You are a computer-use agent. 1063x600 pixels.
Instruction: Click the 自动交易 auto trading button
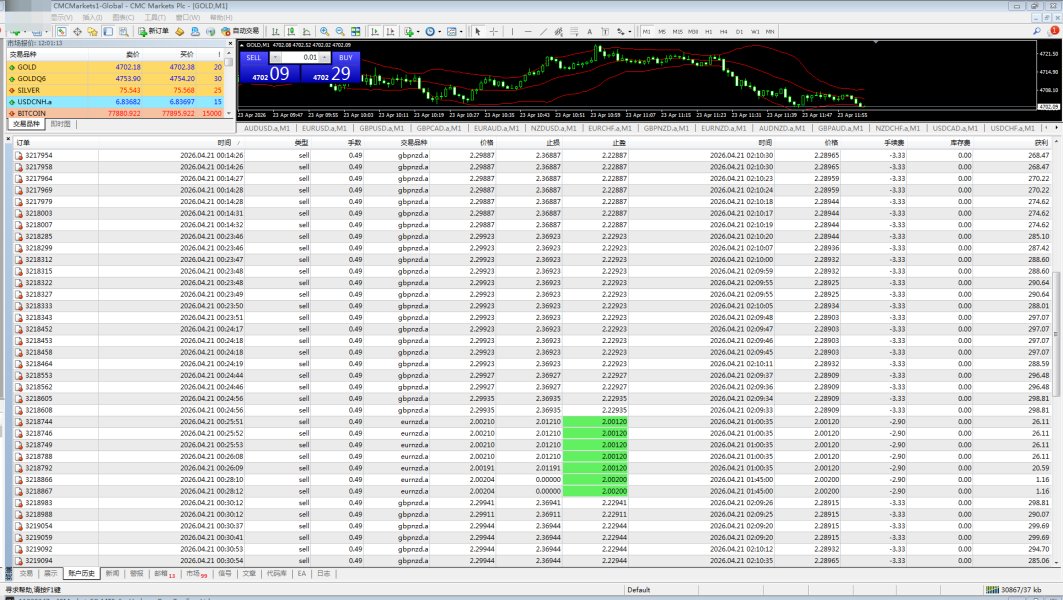click(x=241, y=31)
